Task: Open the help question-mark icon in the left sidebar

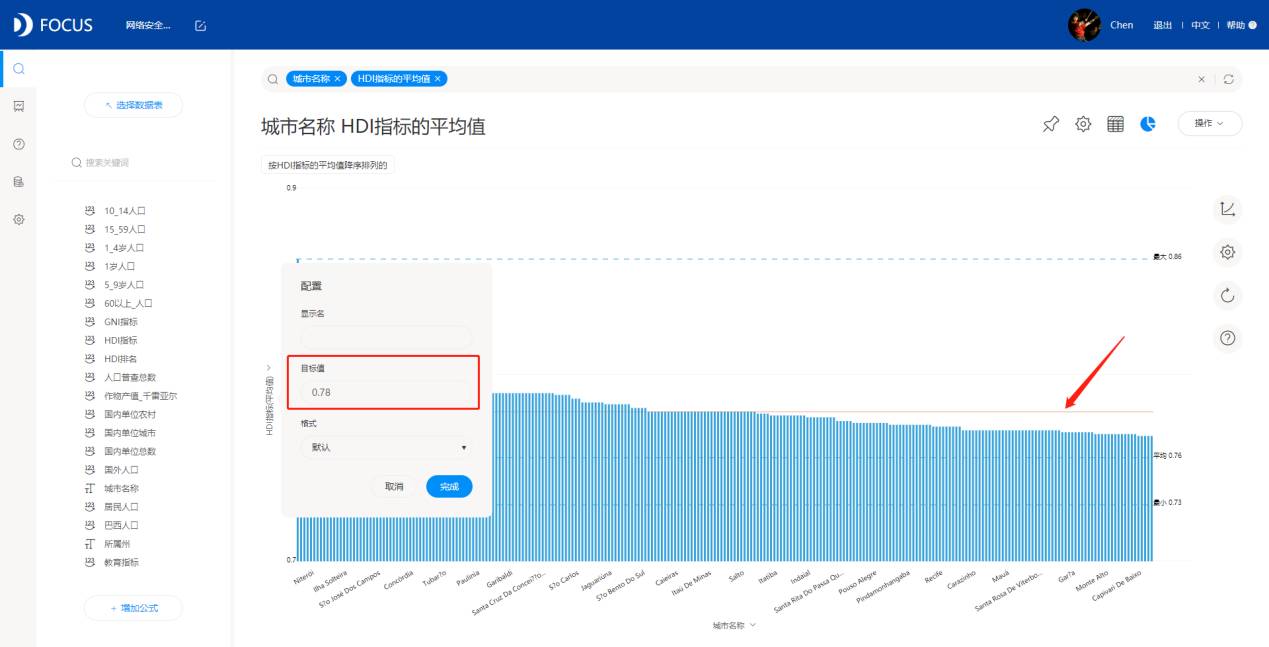Action: click(x=18, y=144)
